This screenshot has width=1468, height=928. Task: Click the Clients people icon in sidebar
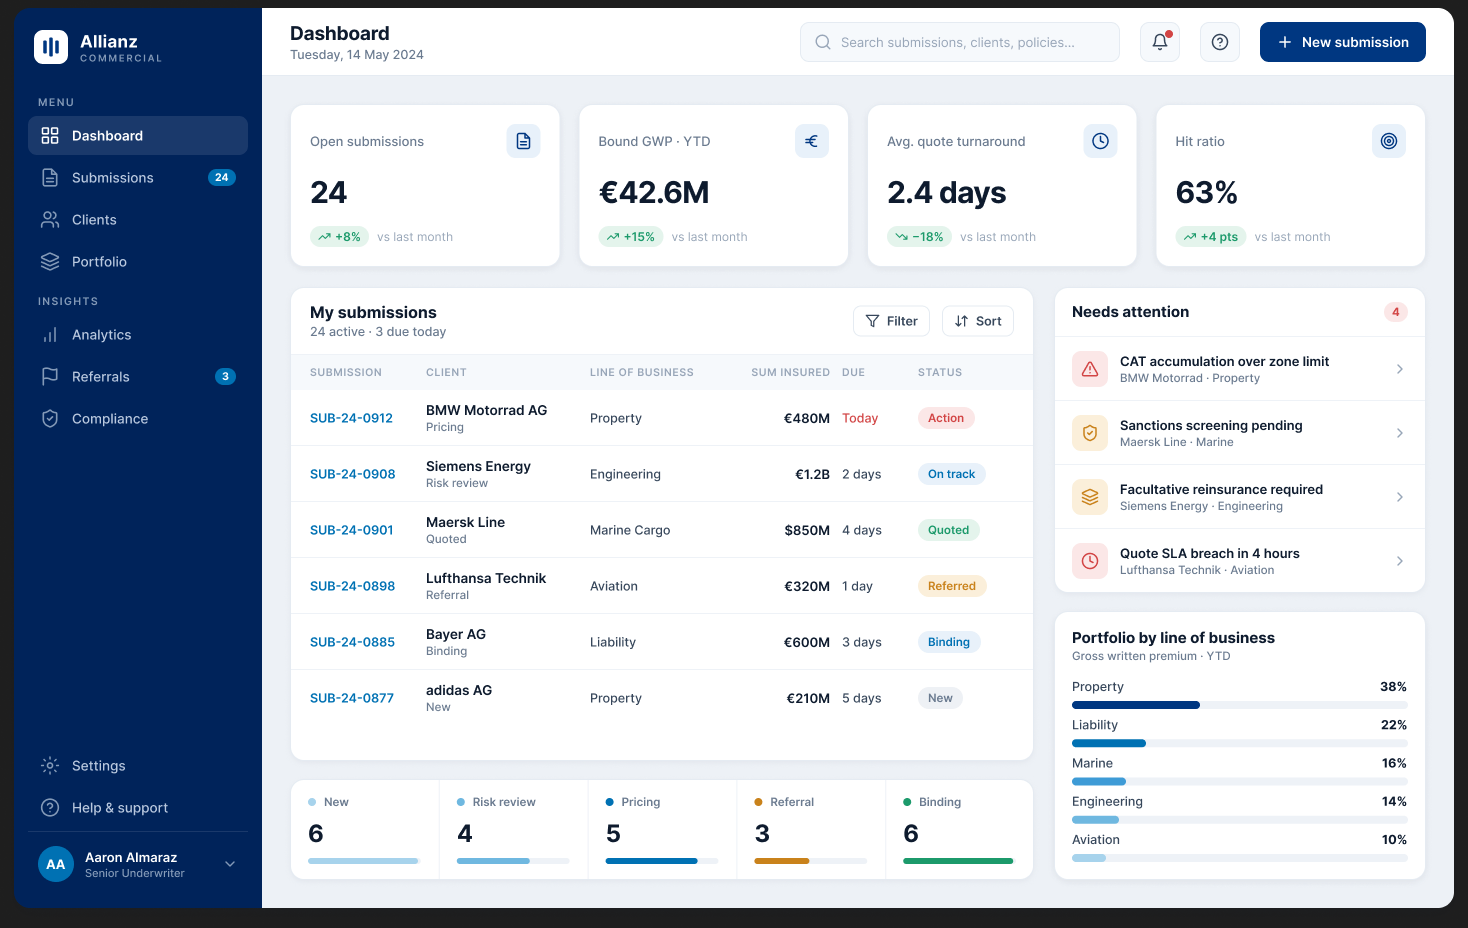[50, 220]
